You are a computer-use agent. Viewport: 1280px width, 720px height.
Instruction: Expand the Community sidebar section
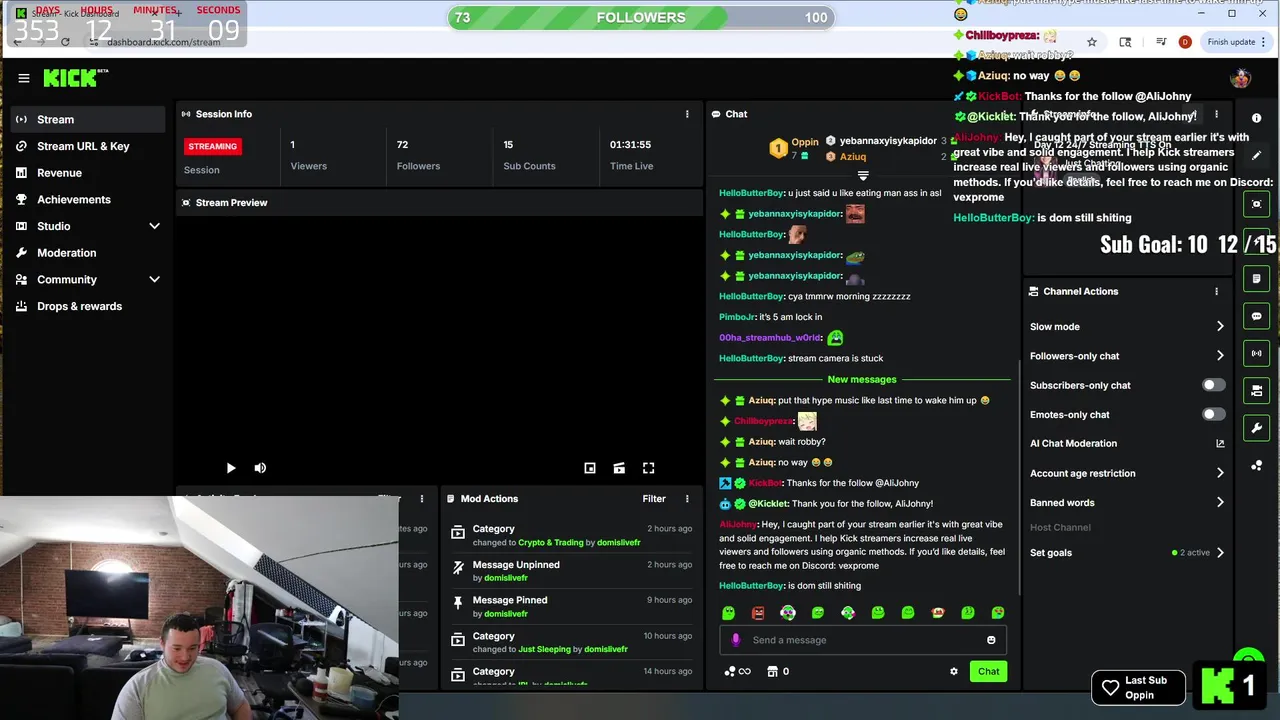[x=154, y=280]
